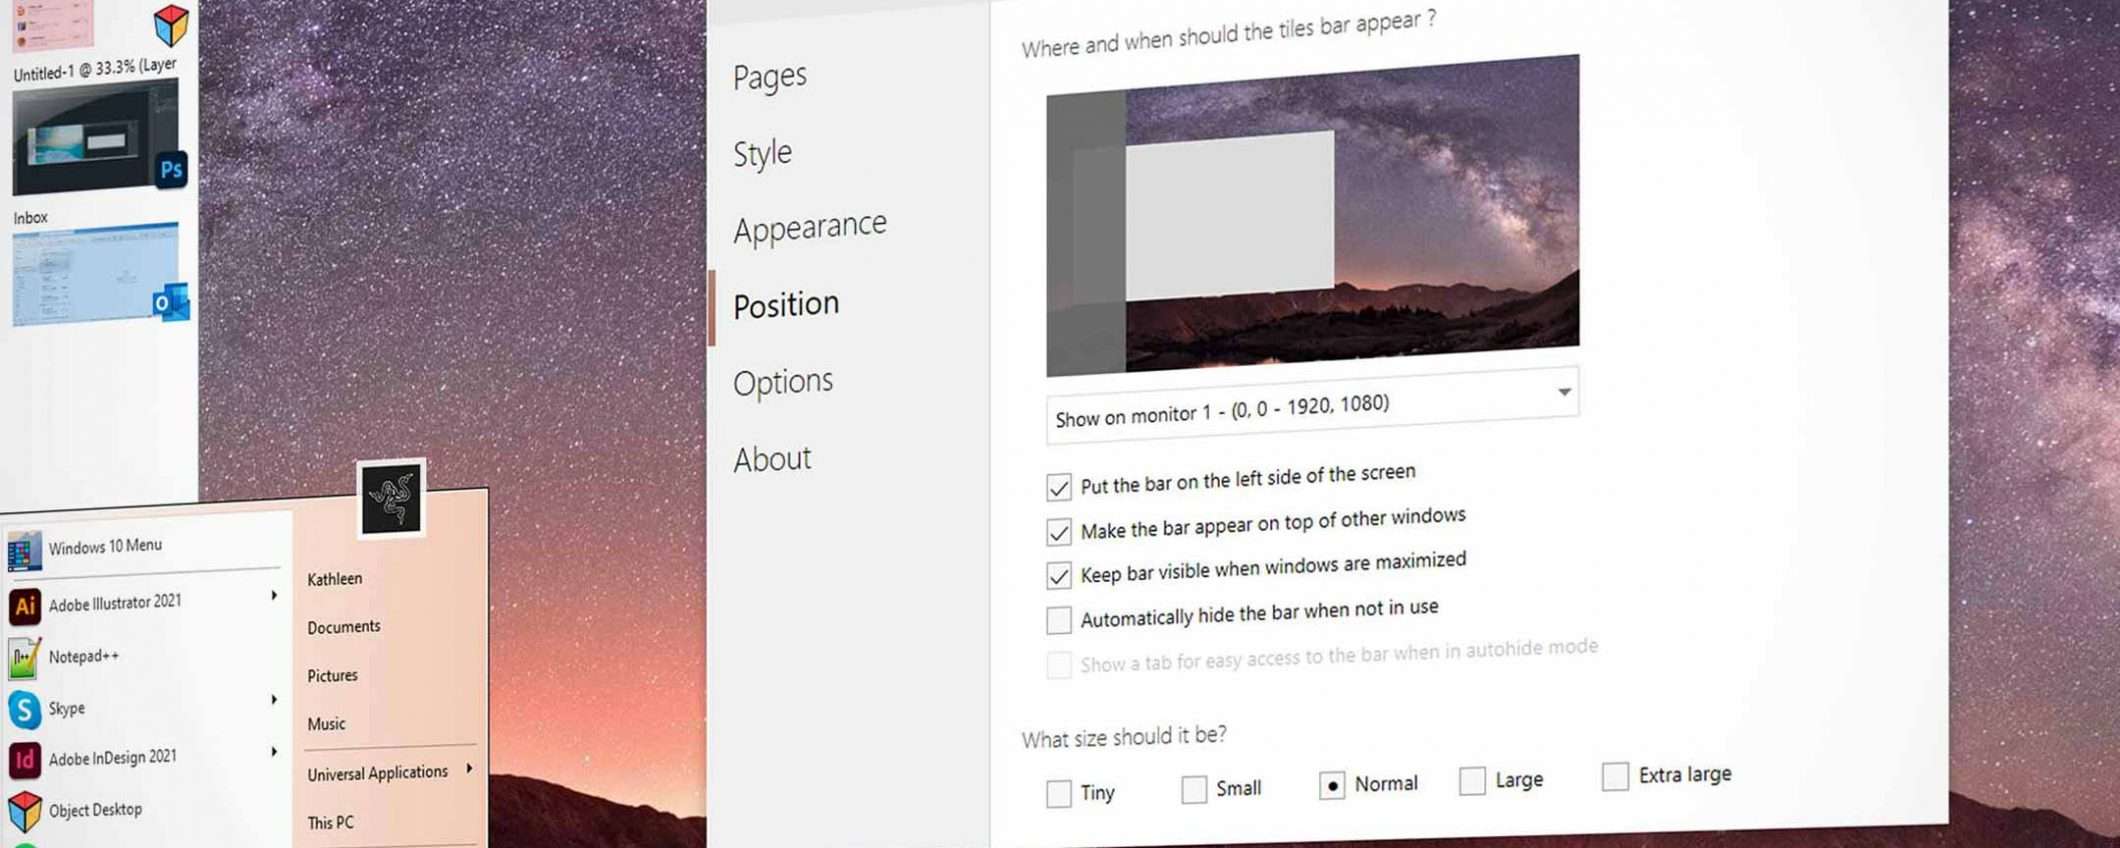Select the Large size option
2120x848 pixels.
pyautogui.click(x=1472, y=780)
